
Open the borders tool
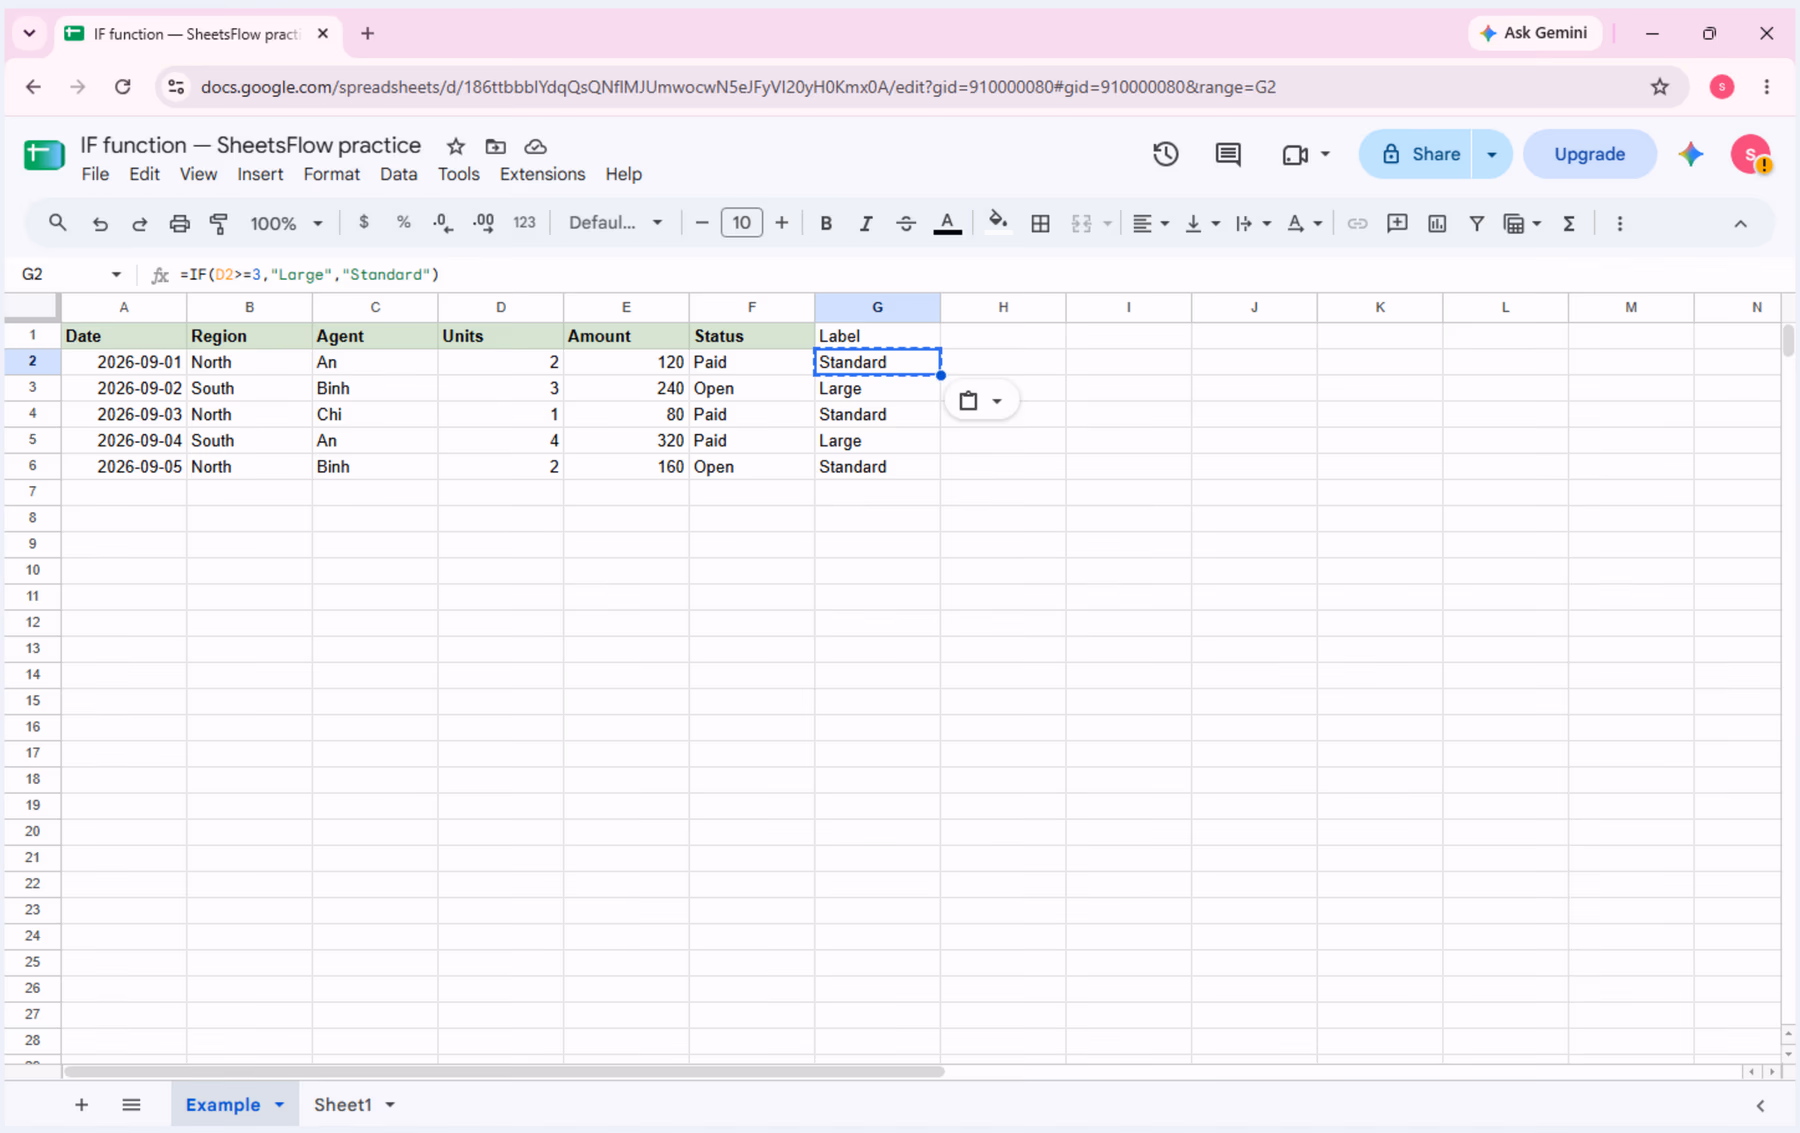[1040, 223]
